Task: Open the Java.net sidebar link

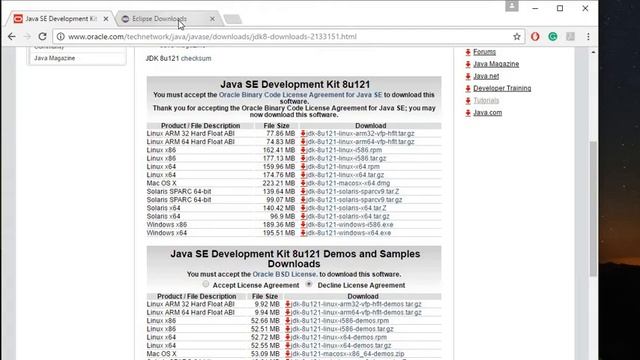Action: coord(486,76)
